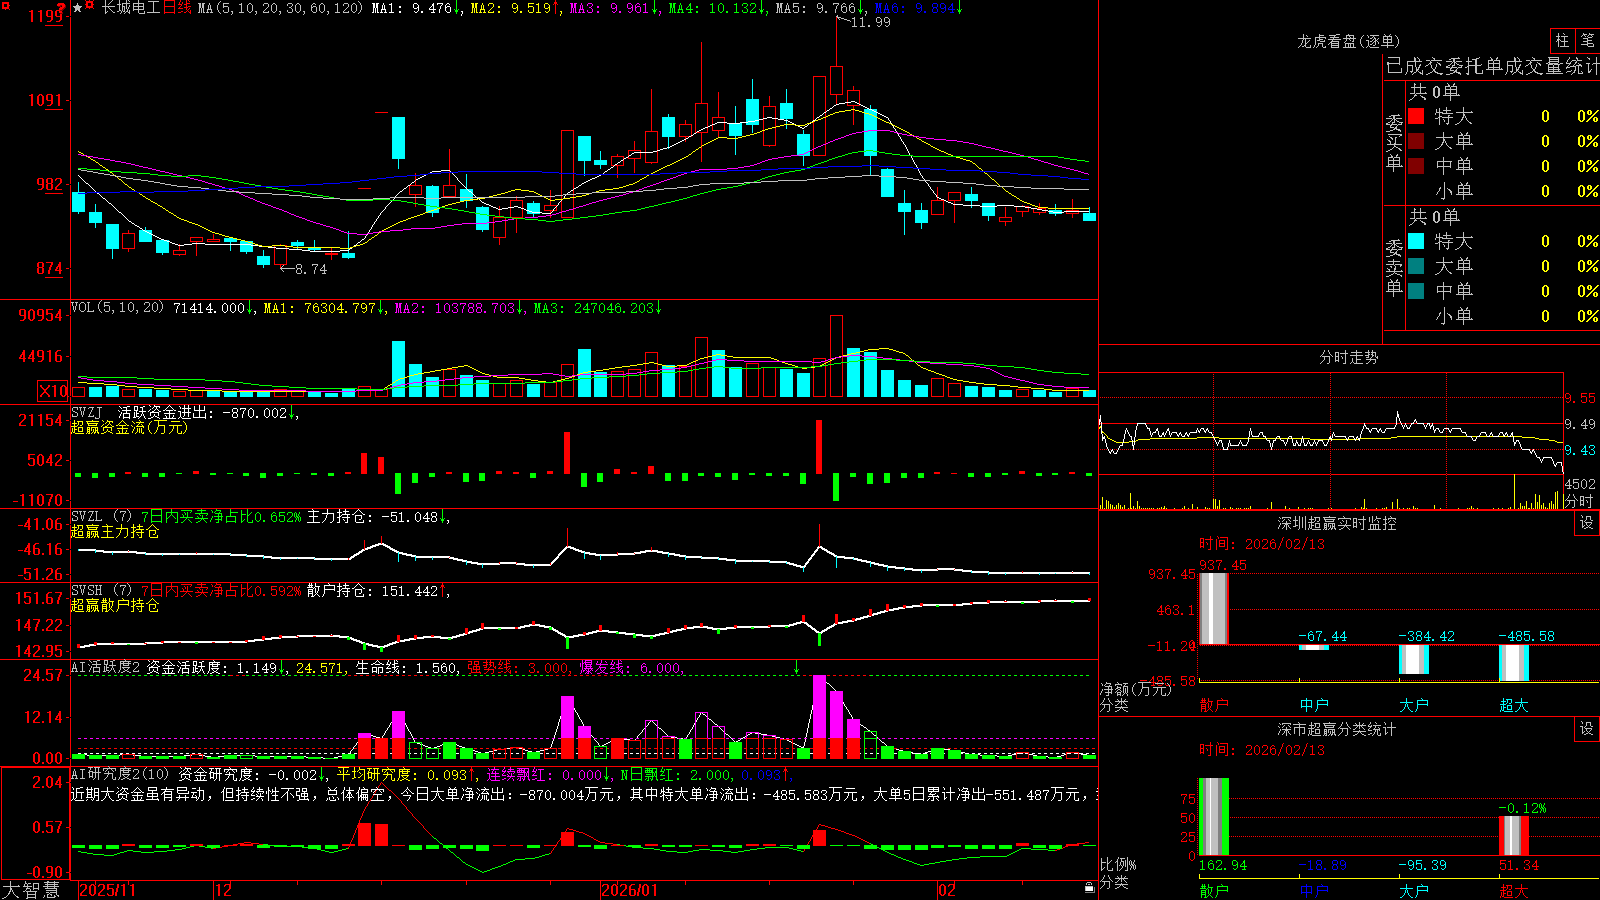
Task: Click the red gear icon next to stock name
Action: click(x=90, y=4)
